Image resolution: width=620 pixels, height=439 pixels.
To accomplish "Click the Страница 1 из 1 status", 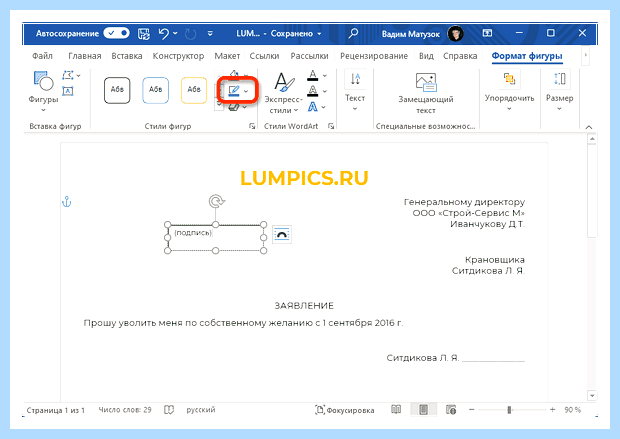I will pos(55,410).
